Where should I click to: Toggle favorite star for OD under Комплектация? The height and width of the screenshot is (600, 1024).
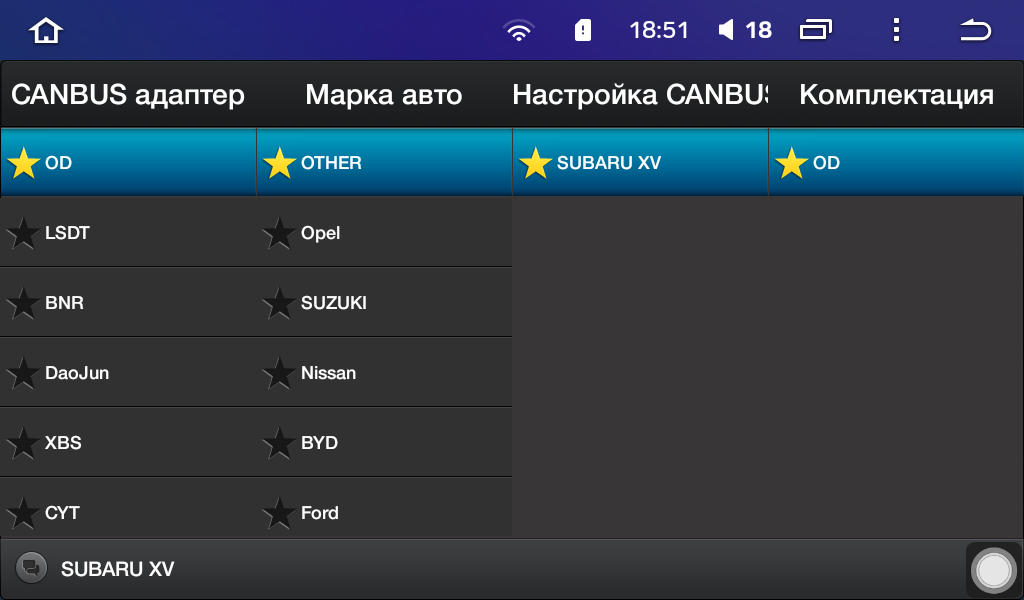tap(792, 163)
